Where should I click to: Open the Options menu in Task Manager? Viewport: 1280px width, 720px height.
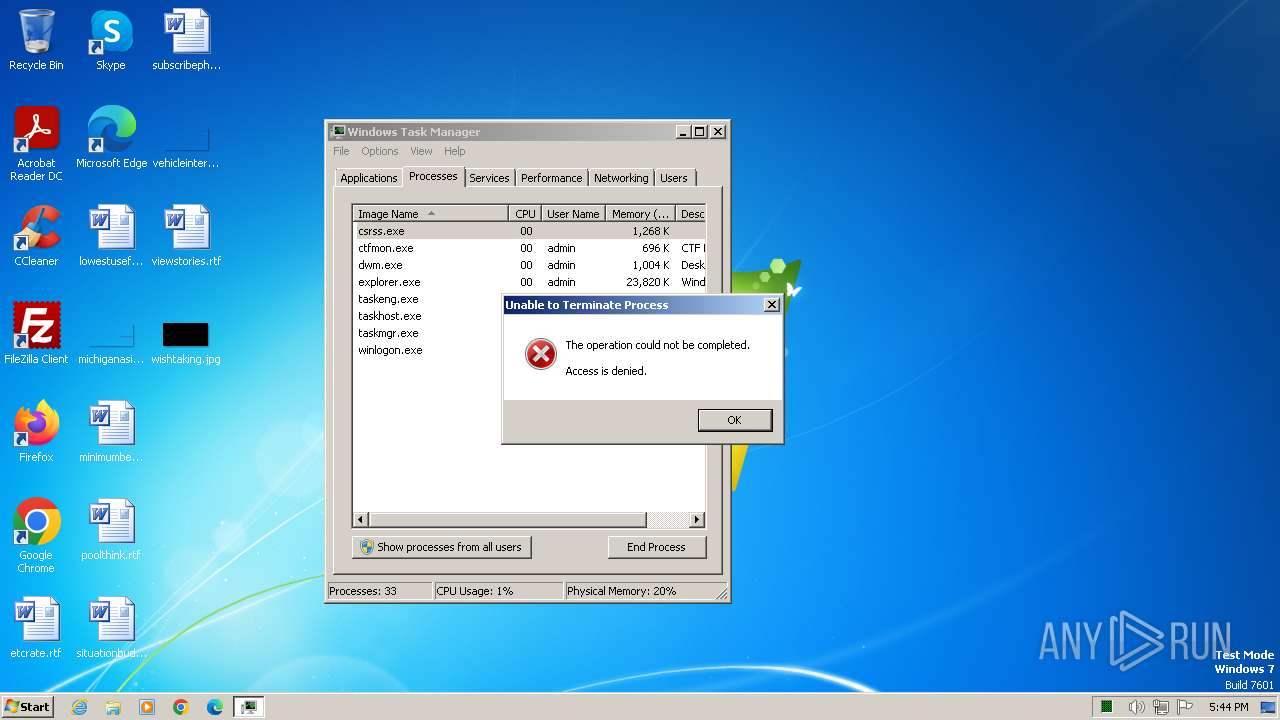[379, 151]
